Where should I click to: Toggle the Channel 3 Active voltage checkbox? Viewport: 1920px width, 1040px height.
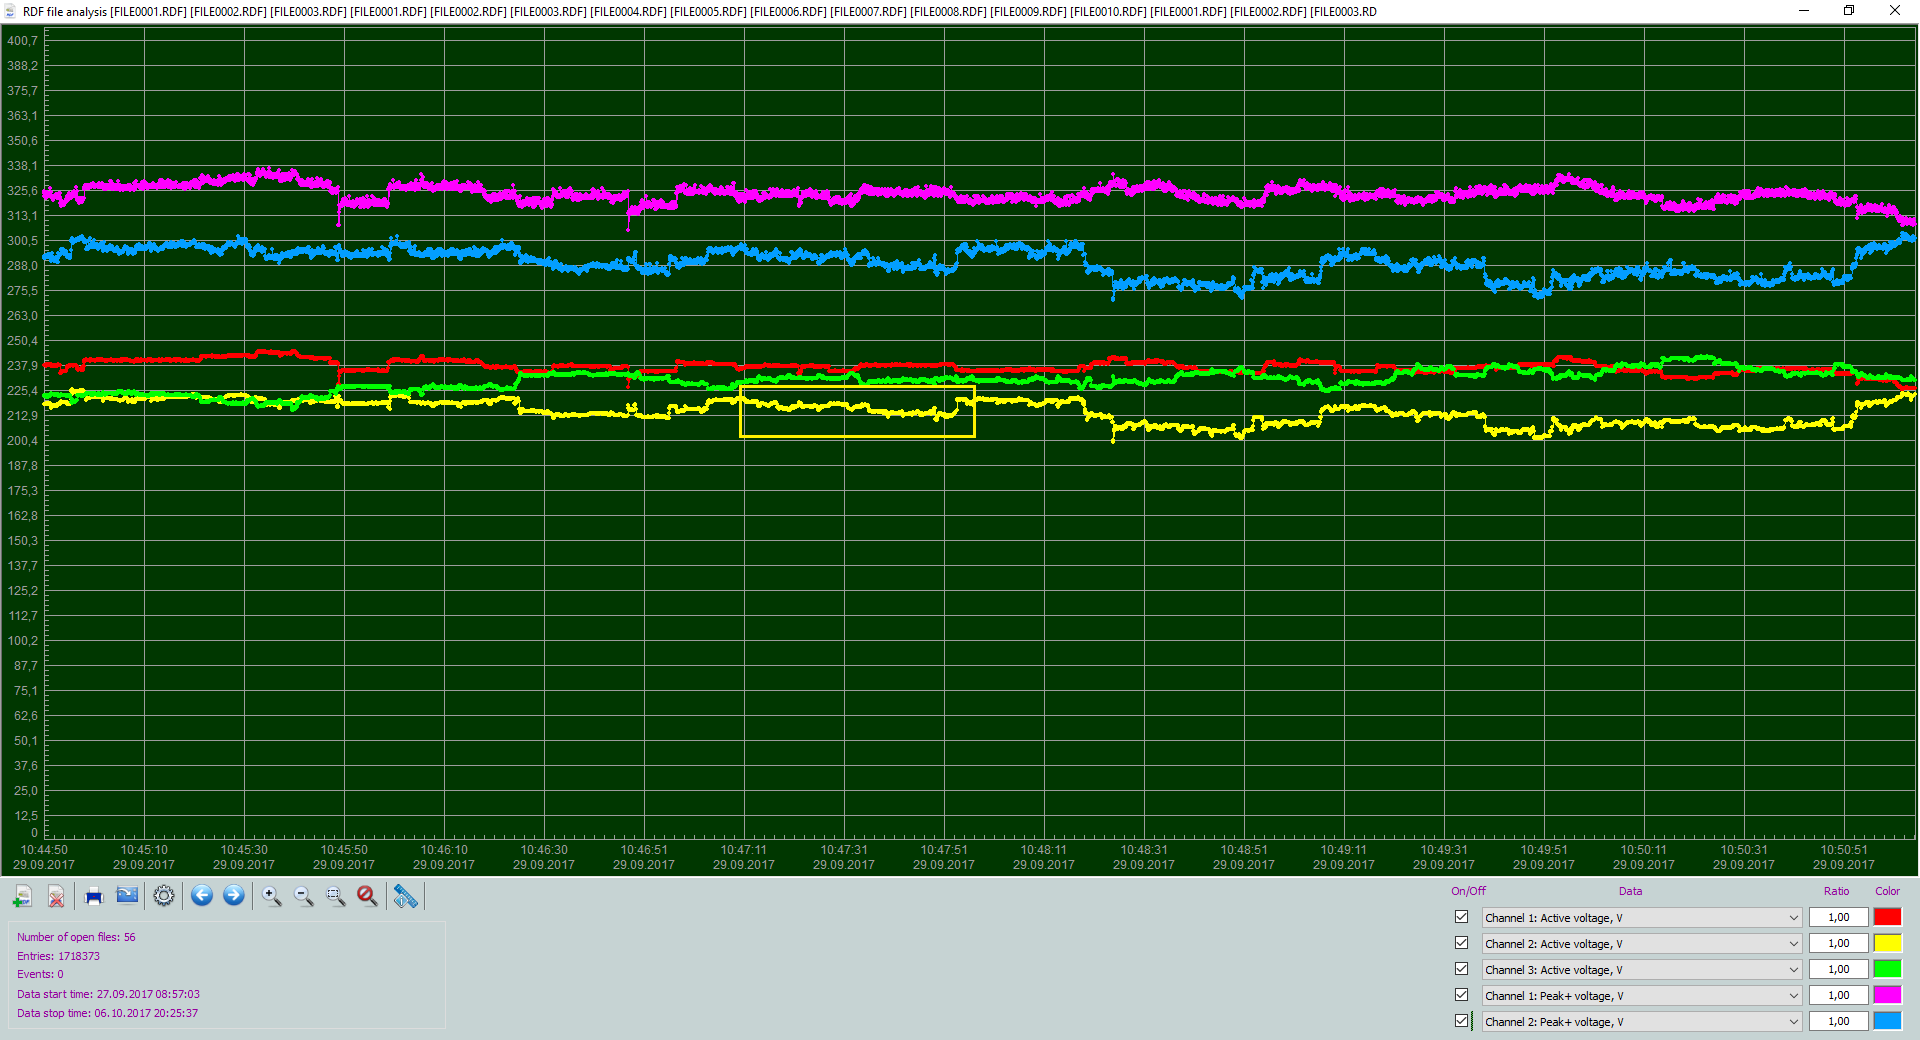click(1462, 969)
